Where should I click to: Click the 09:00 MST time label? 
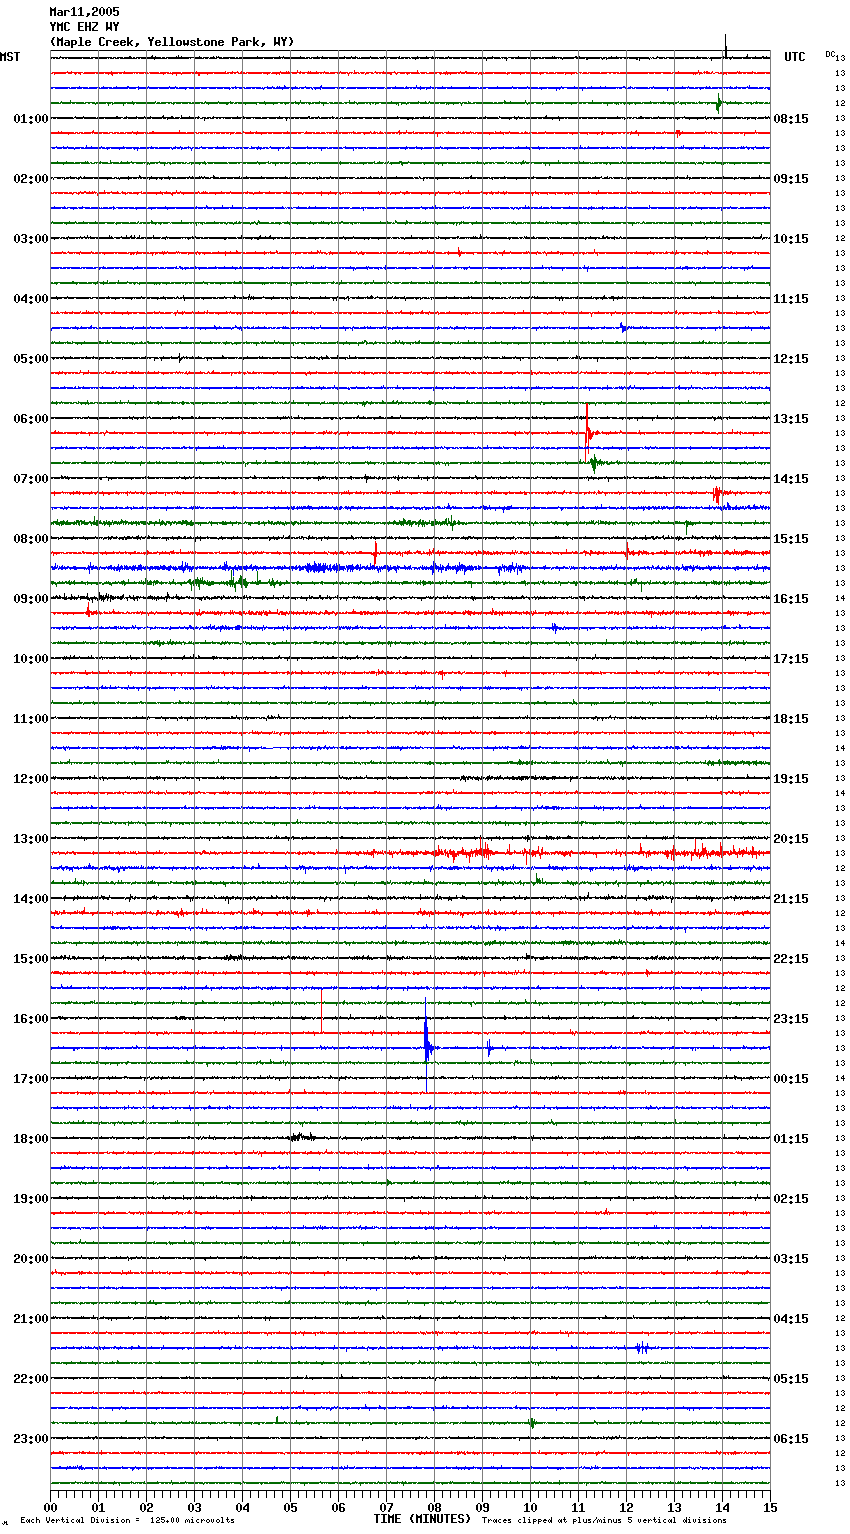[31, 599]
